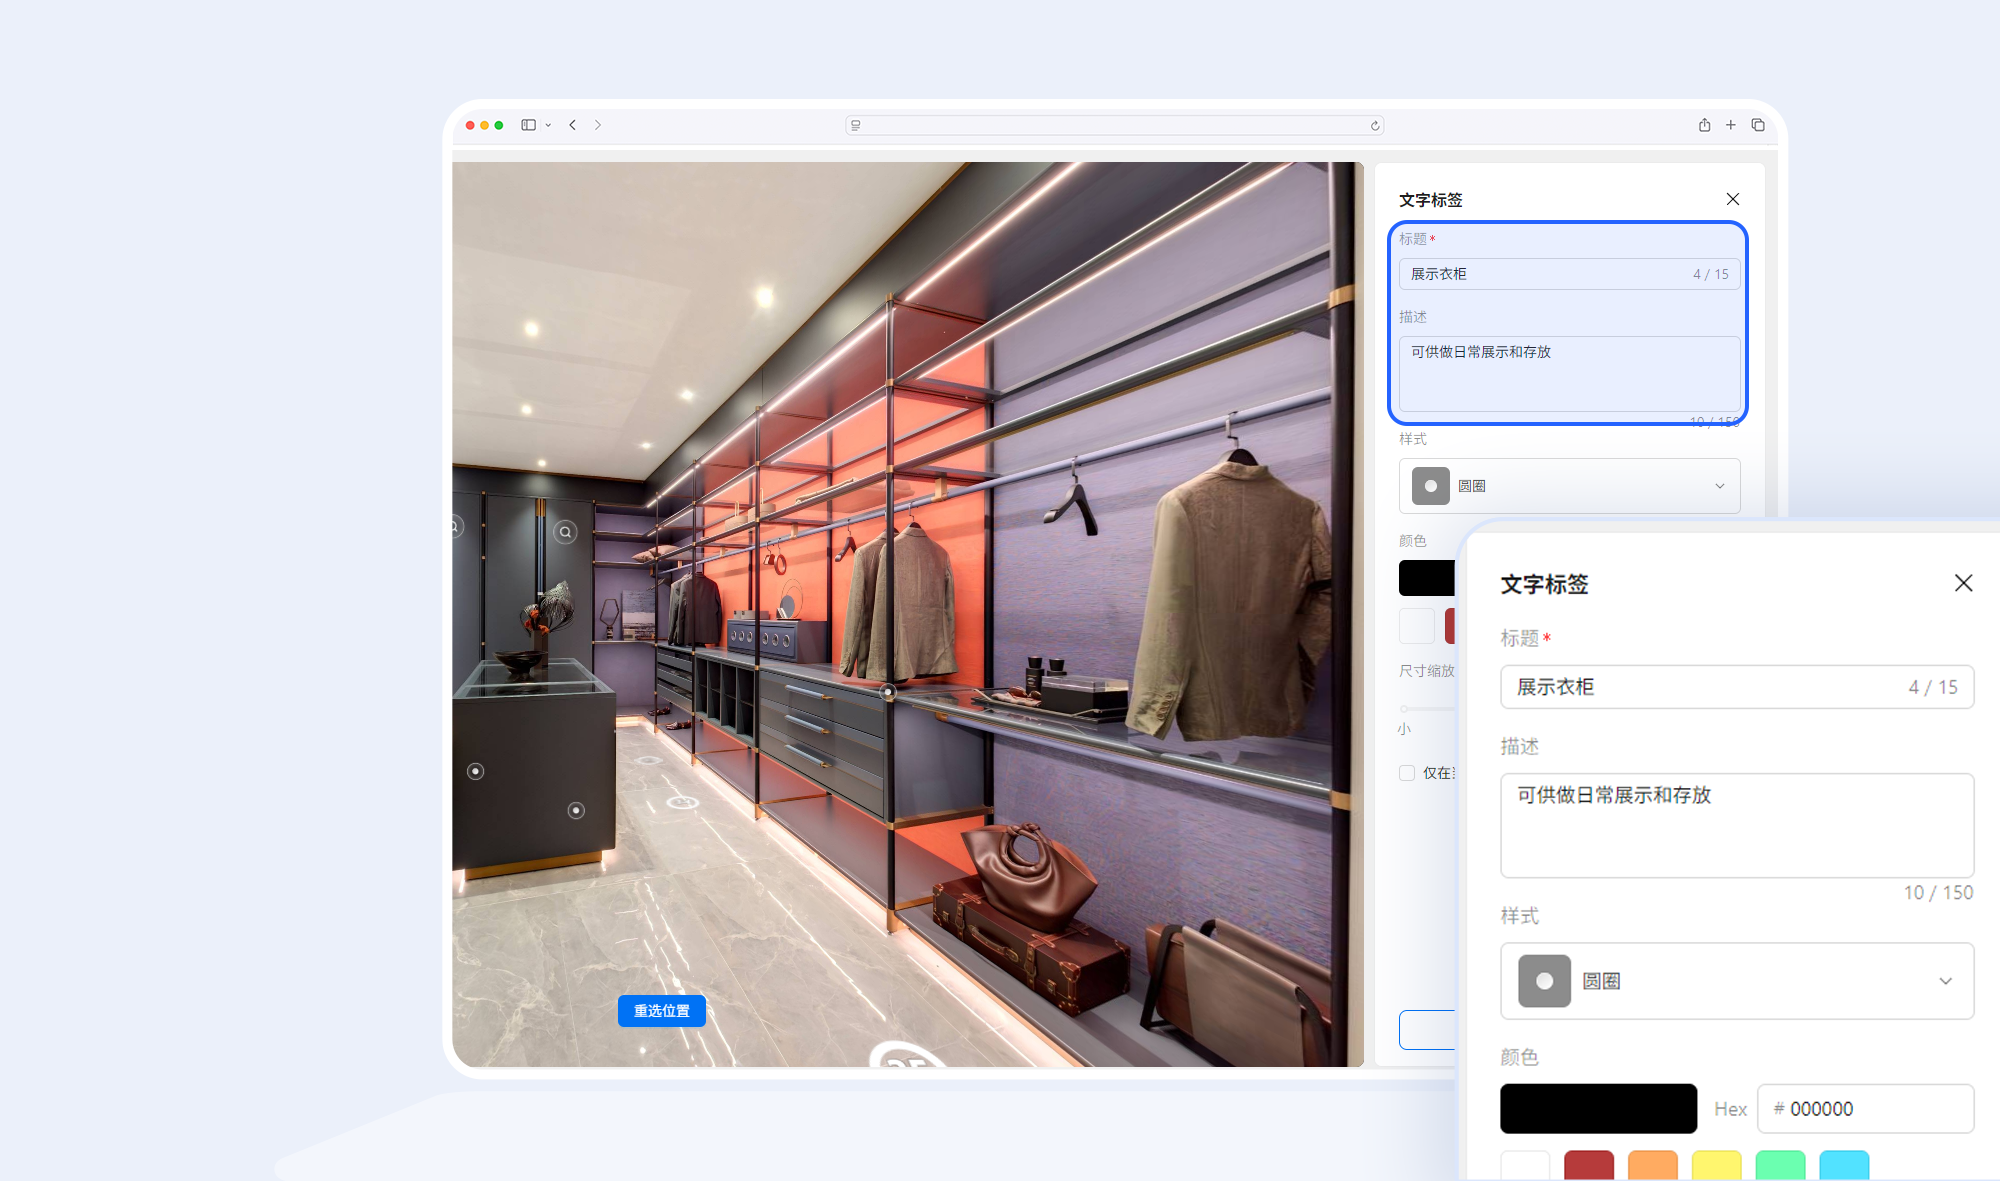Image resolution: width=2000 pixels, height=1181 pixels.
Task: Click the 描述 textarea in the enlarged panel
Action: [1737, 826]
